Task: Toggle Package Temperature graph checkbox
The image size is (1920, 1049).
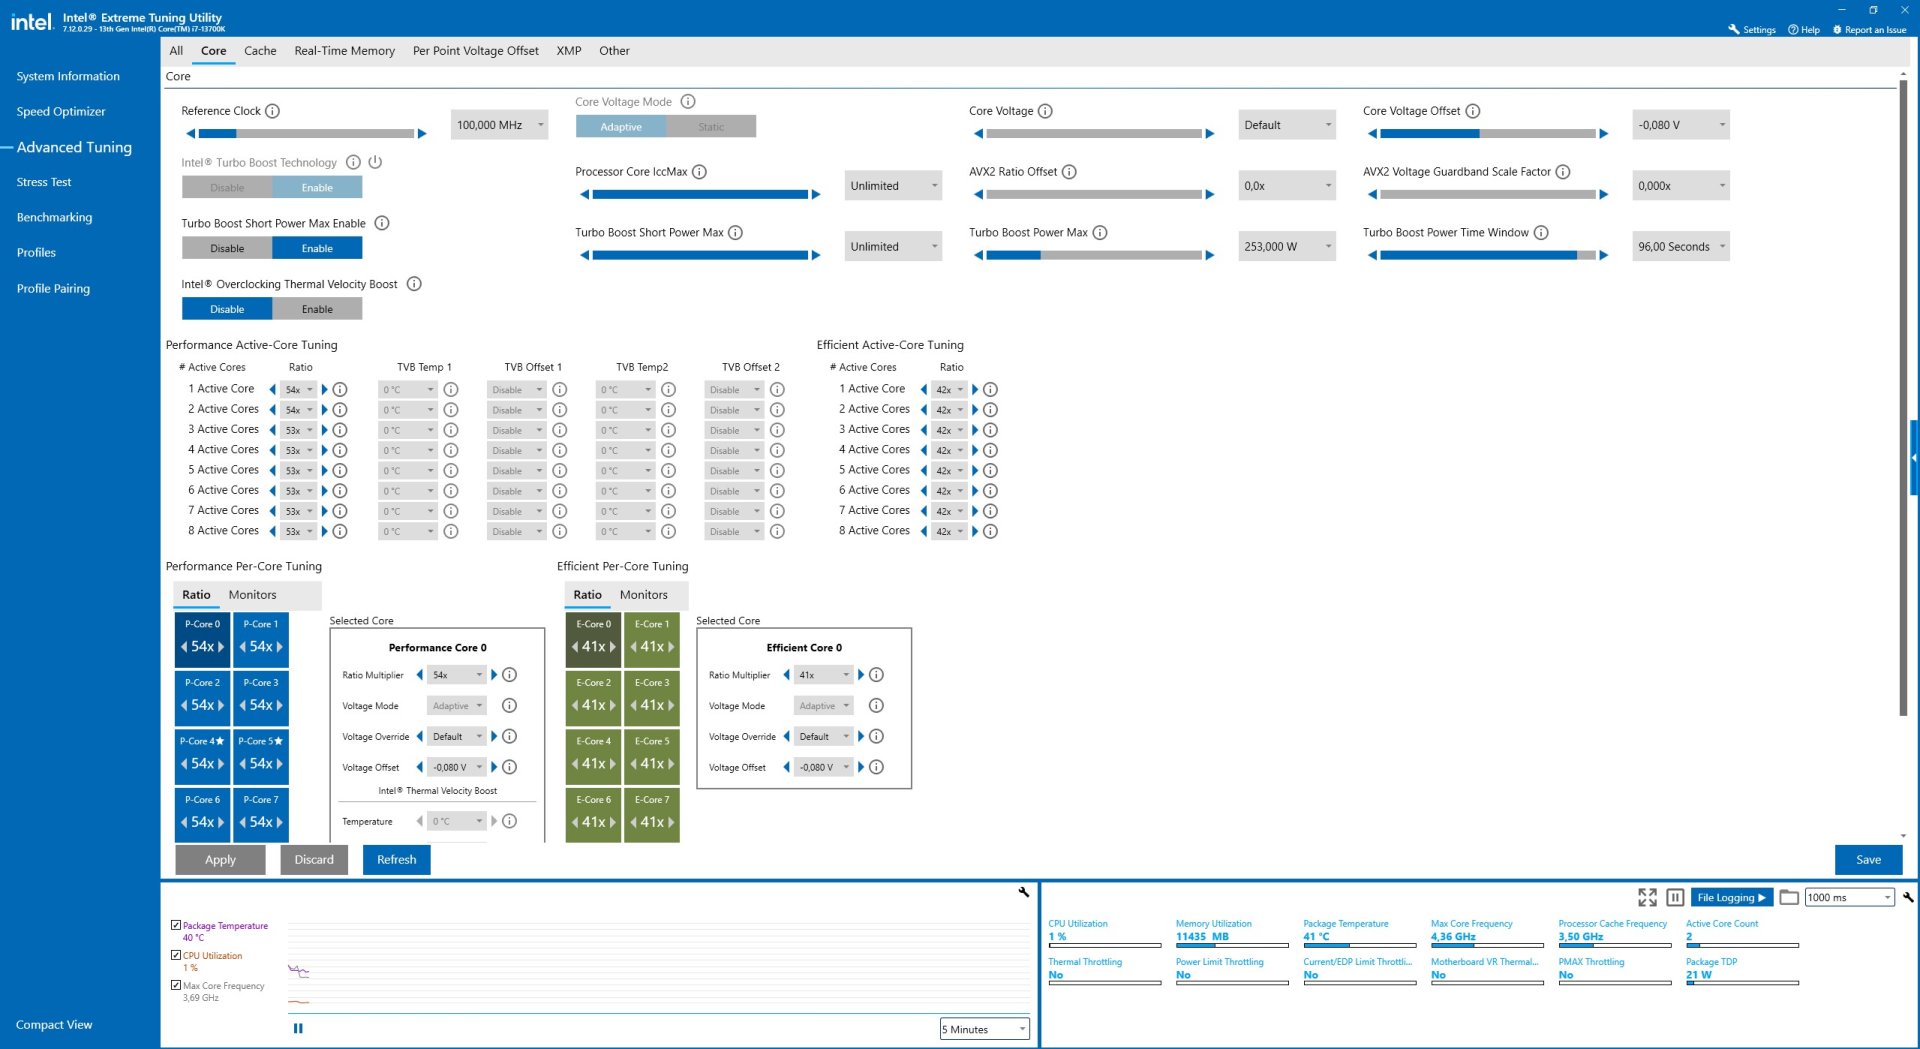Action: (x=176, y=926)
